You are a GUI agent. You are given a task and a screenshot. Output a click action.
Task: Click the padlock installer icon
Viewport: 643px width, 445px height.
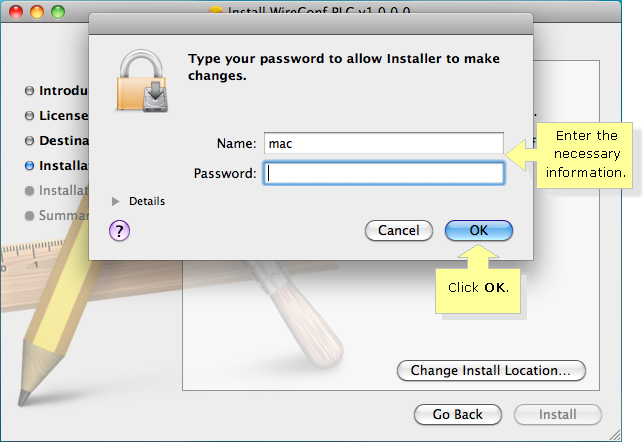point(142,81)
